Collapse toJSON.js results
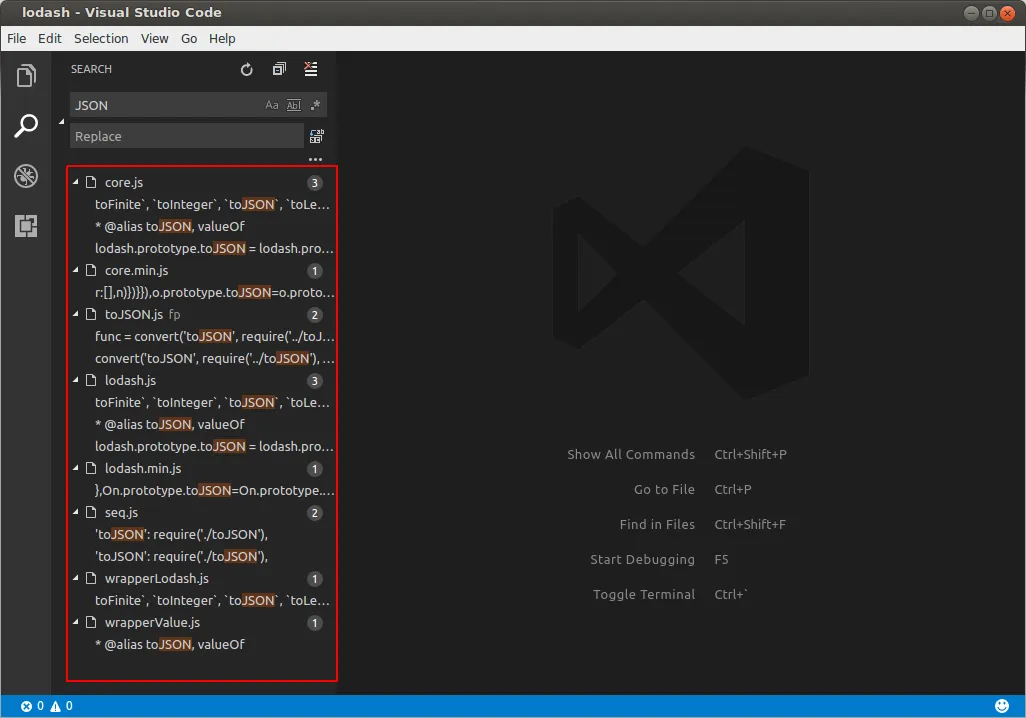 click(x=75, y=314)
